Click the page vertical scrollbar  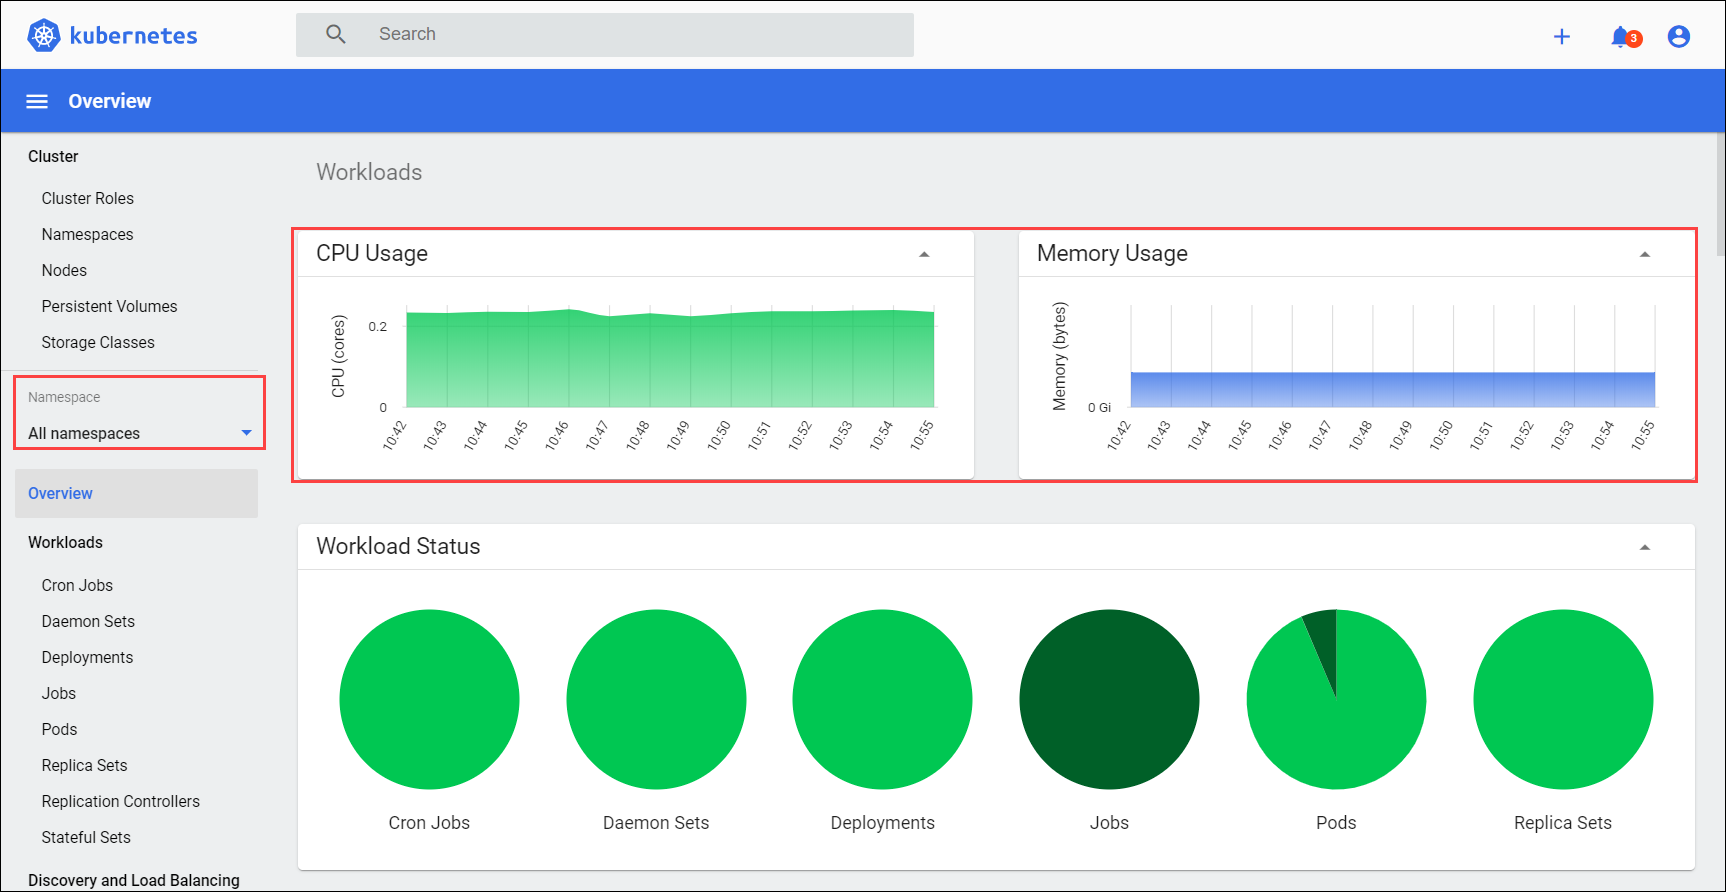(1719, 195)
